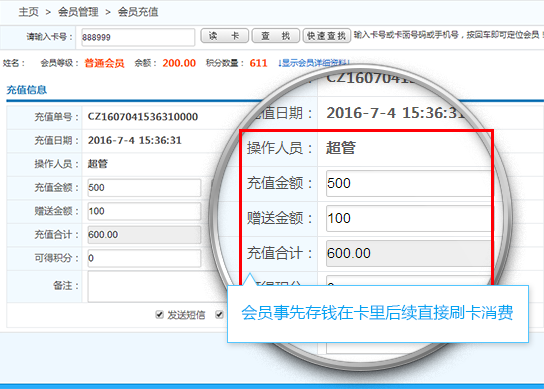Focus the card number field containing 888999
The image size is (544, 389).
138,37
